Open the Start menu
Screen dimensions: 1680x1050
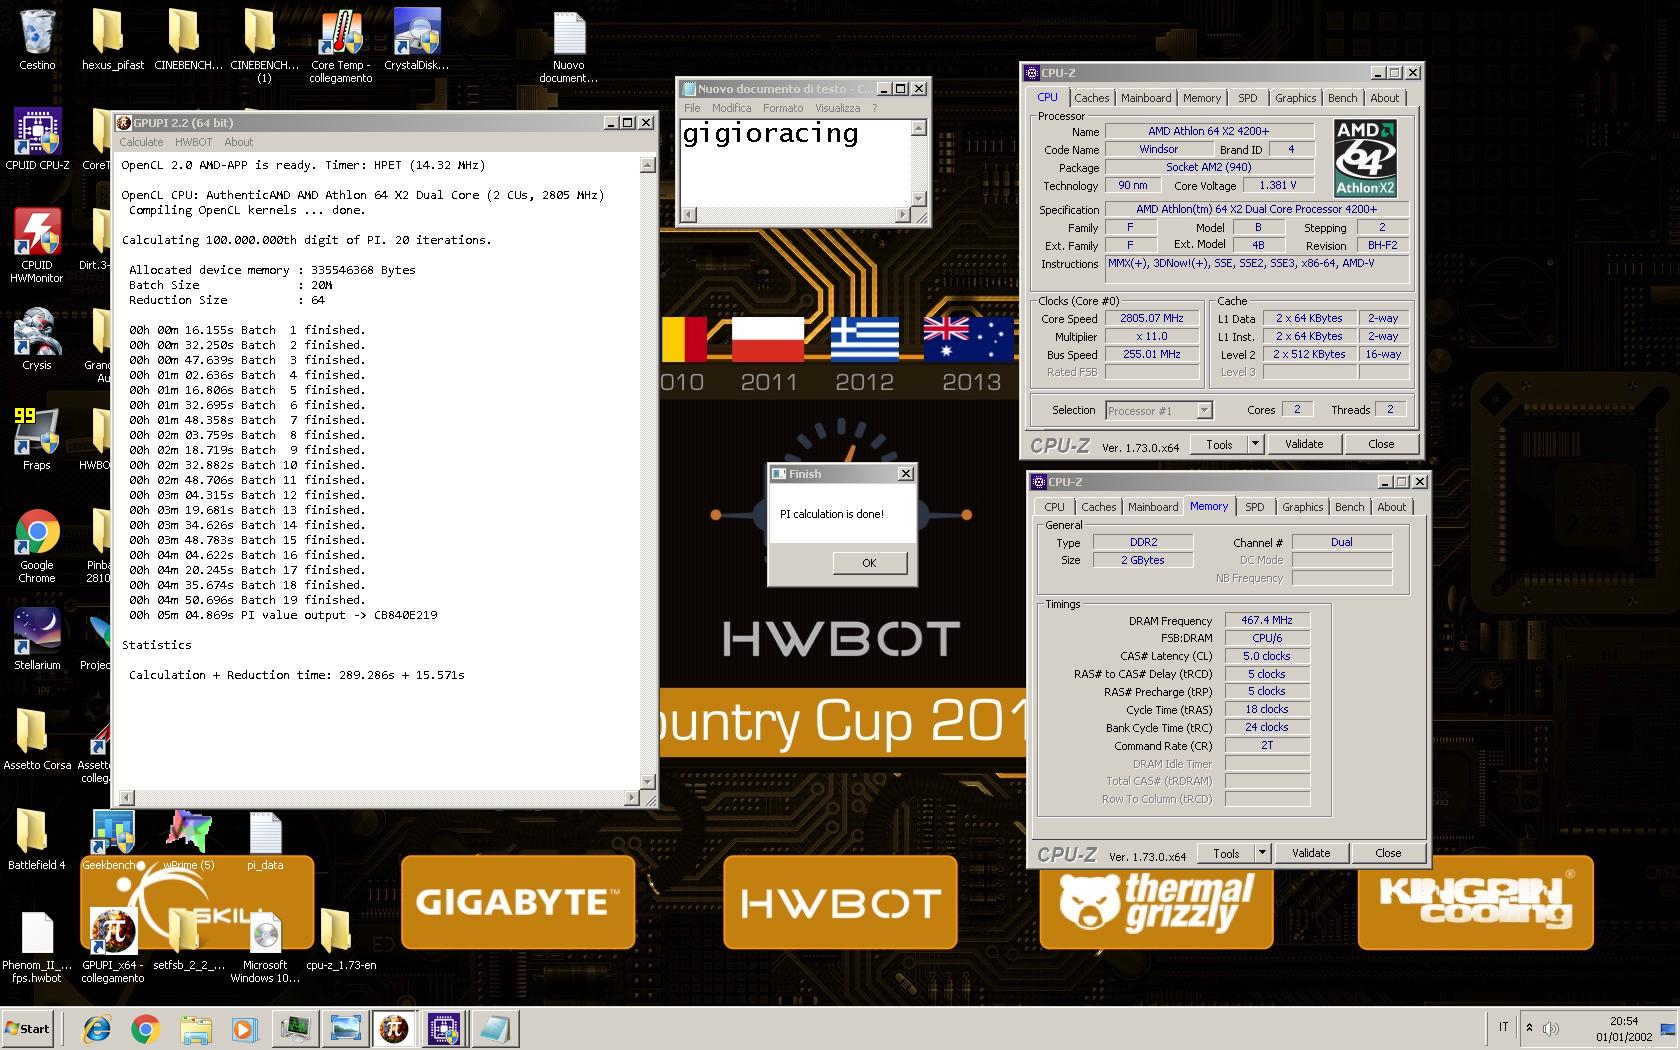point(28,1029)
